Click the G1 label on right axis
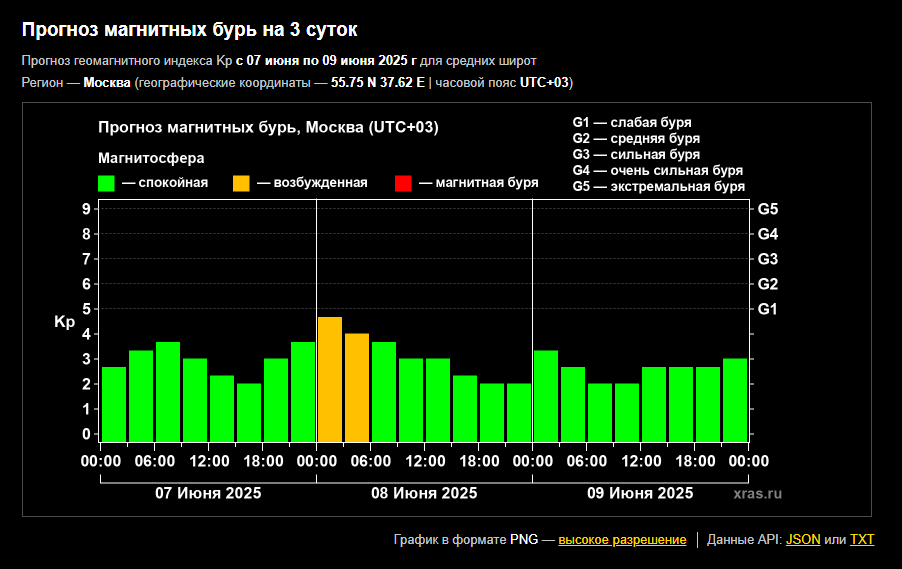This screenshot has height=569, width=902. 768,309
